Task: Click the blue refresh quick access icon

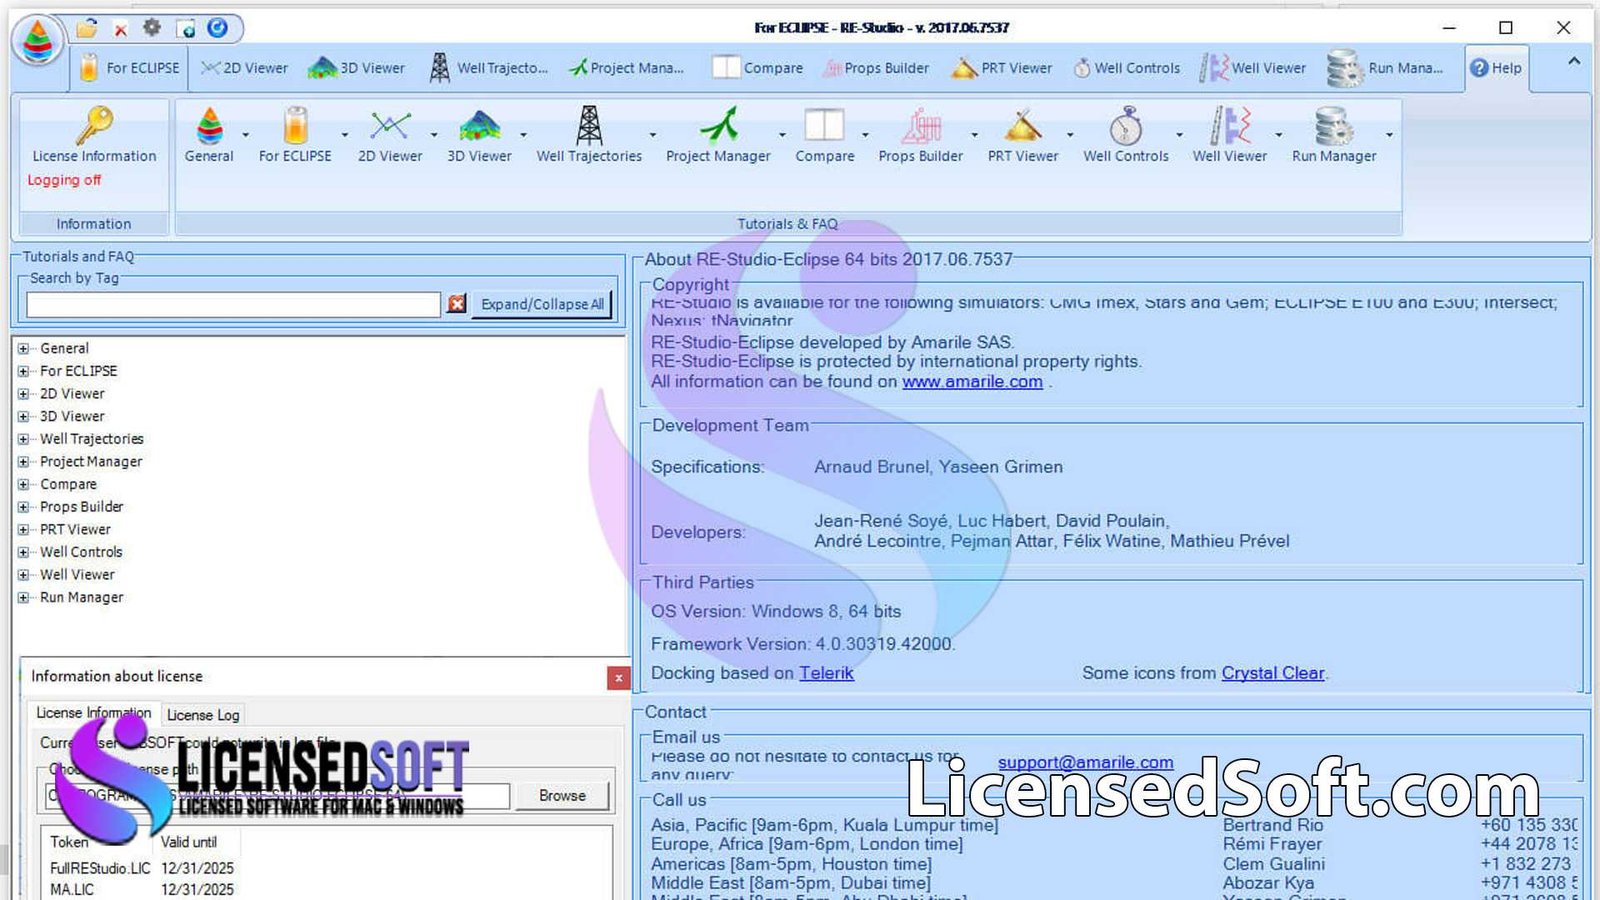Action: click(217, 28)
